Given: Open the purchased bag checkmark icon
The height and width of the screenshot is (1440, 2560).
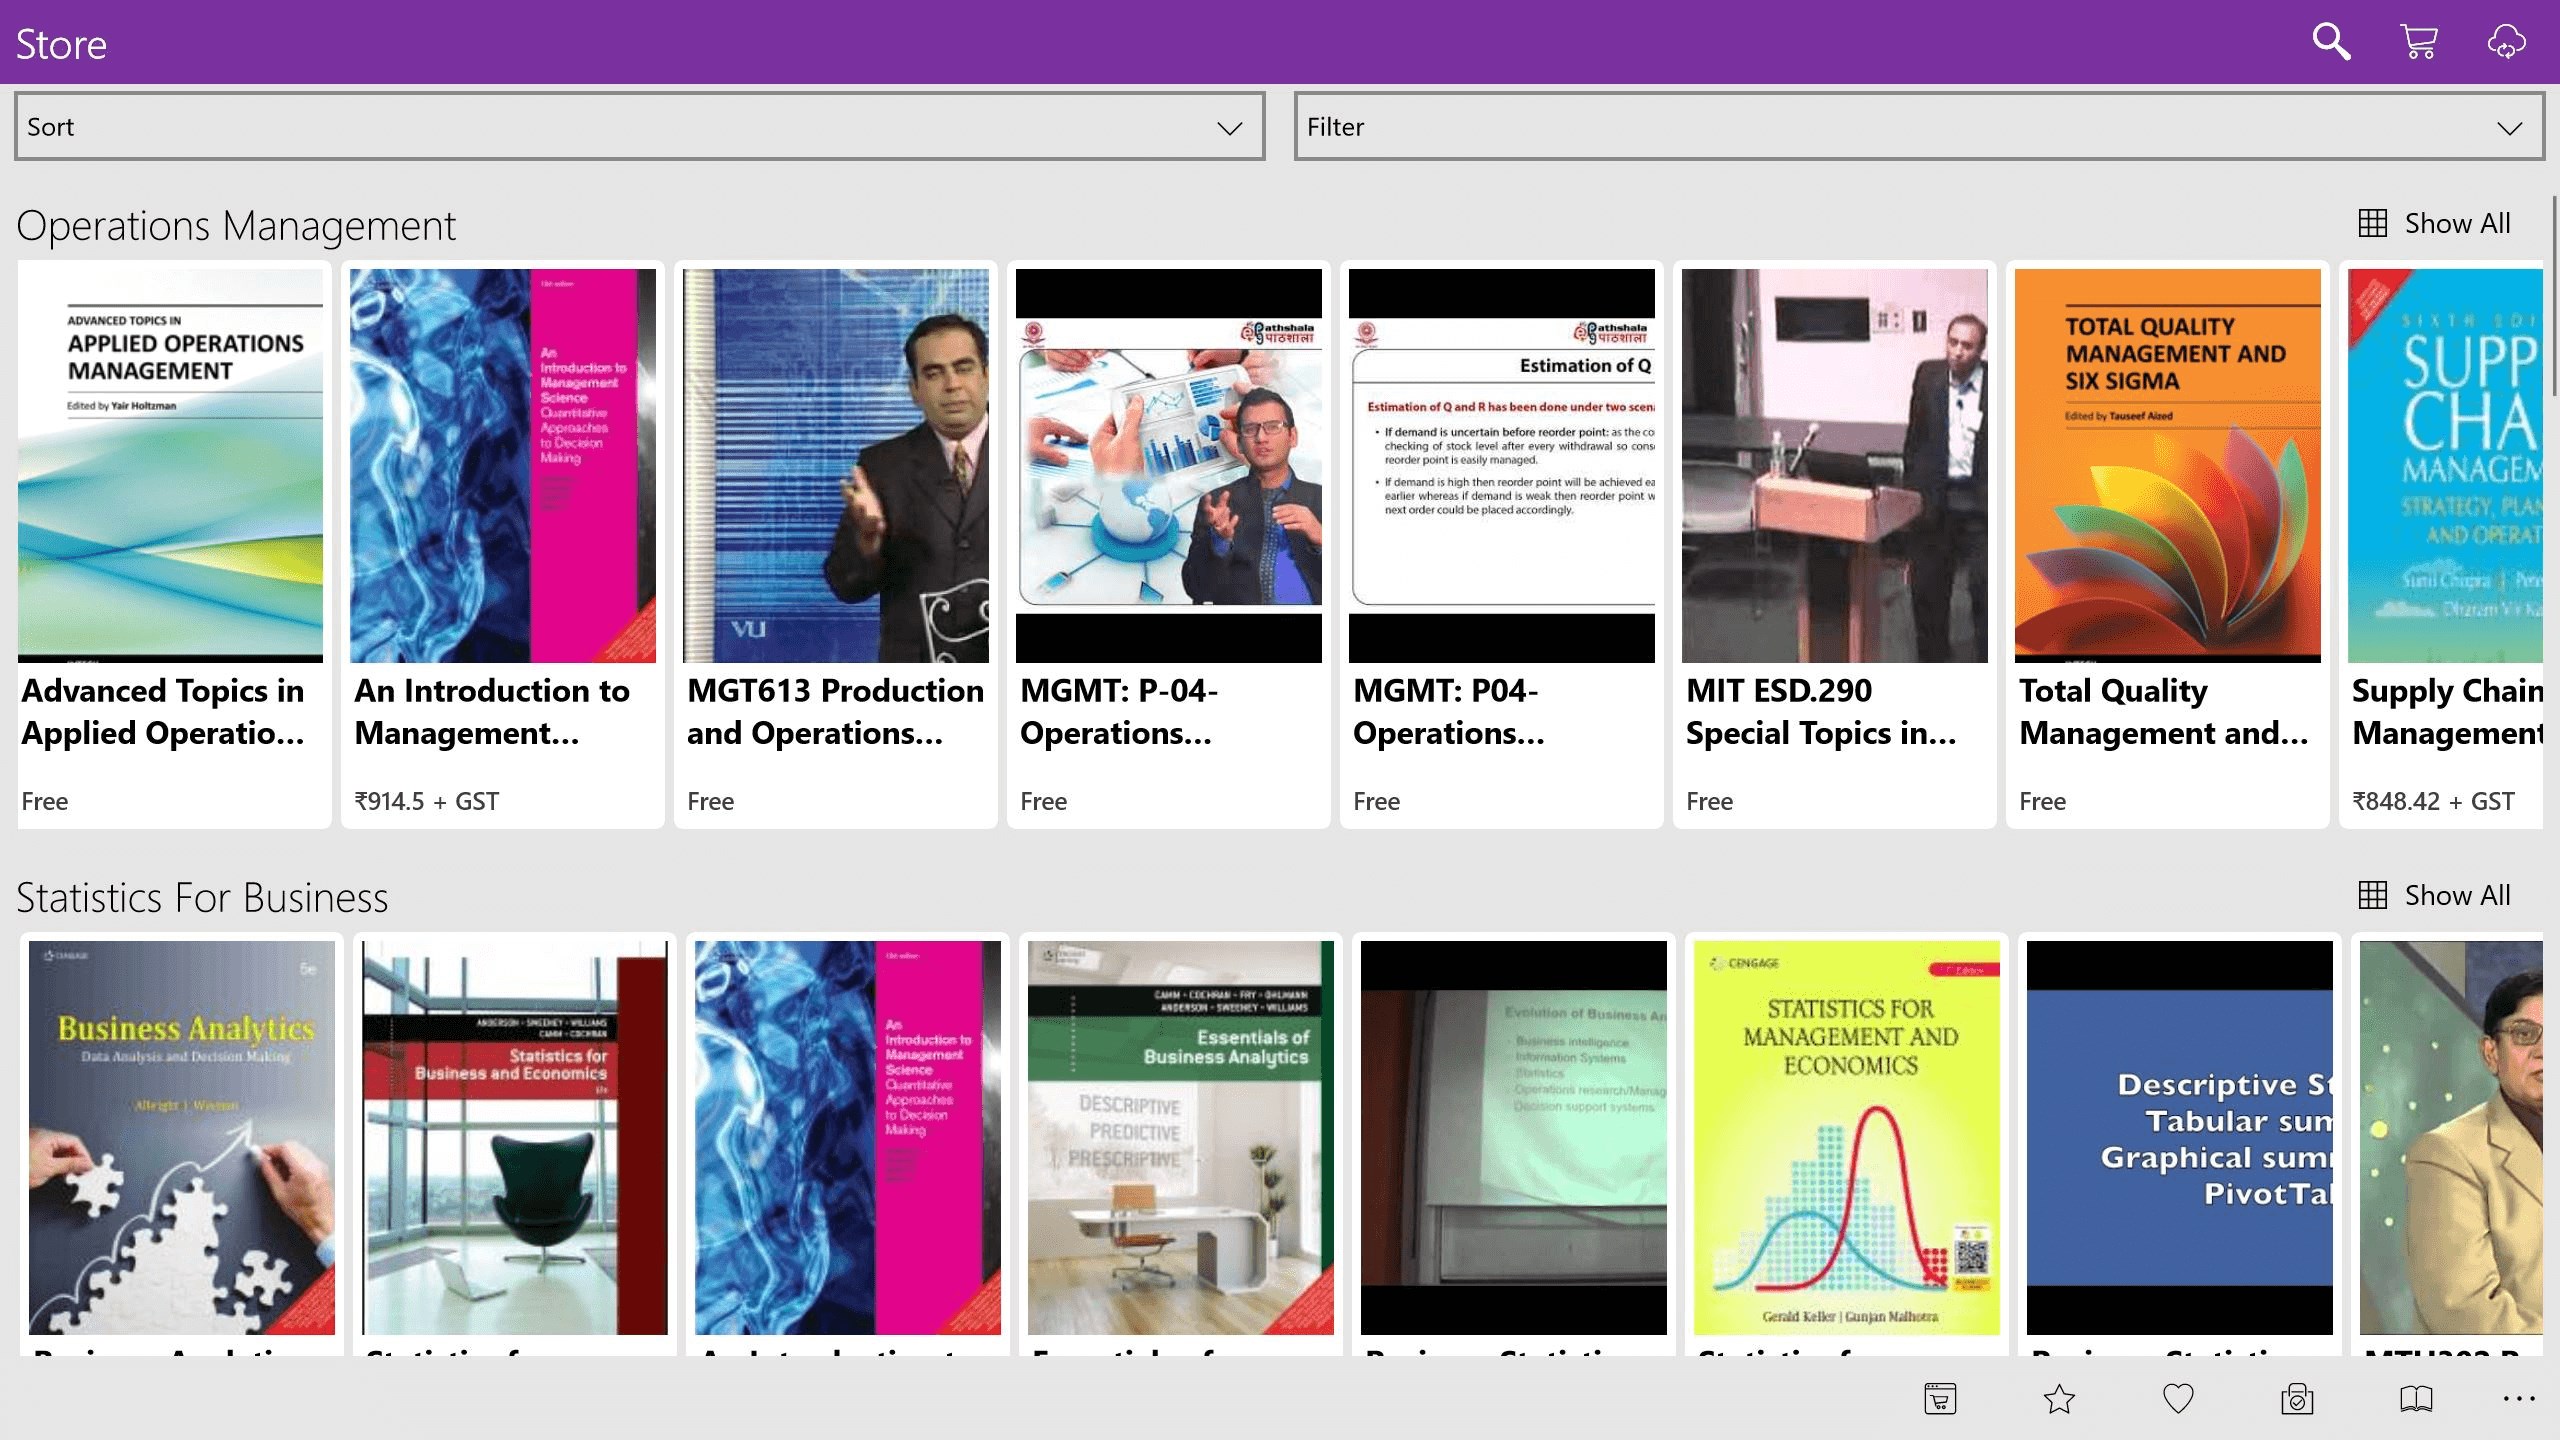Looking at the screenshot, I should (2297, 1398).
